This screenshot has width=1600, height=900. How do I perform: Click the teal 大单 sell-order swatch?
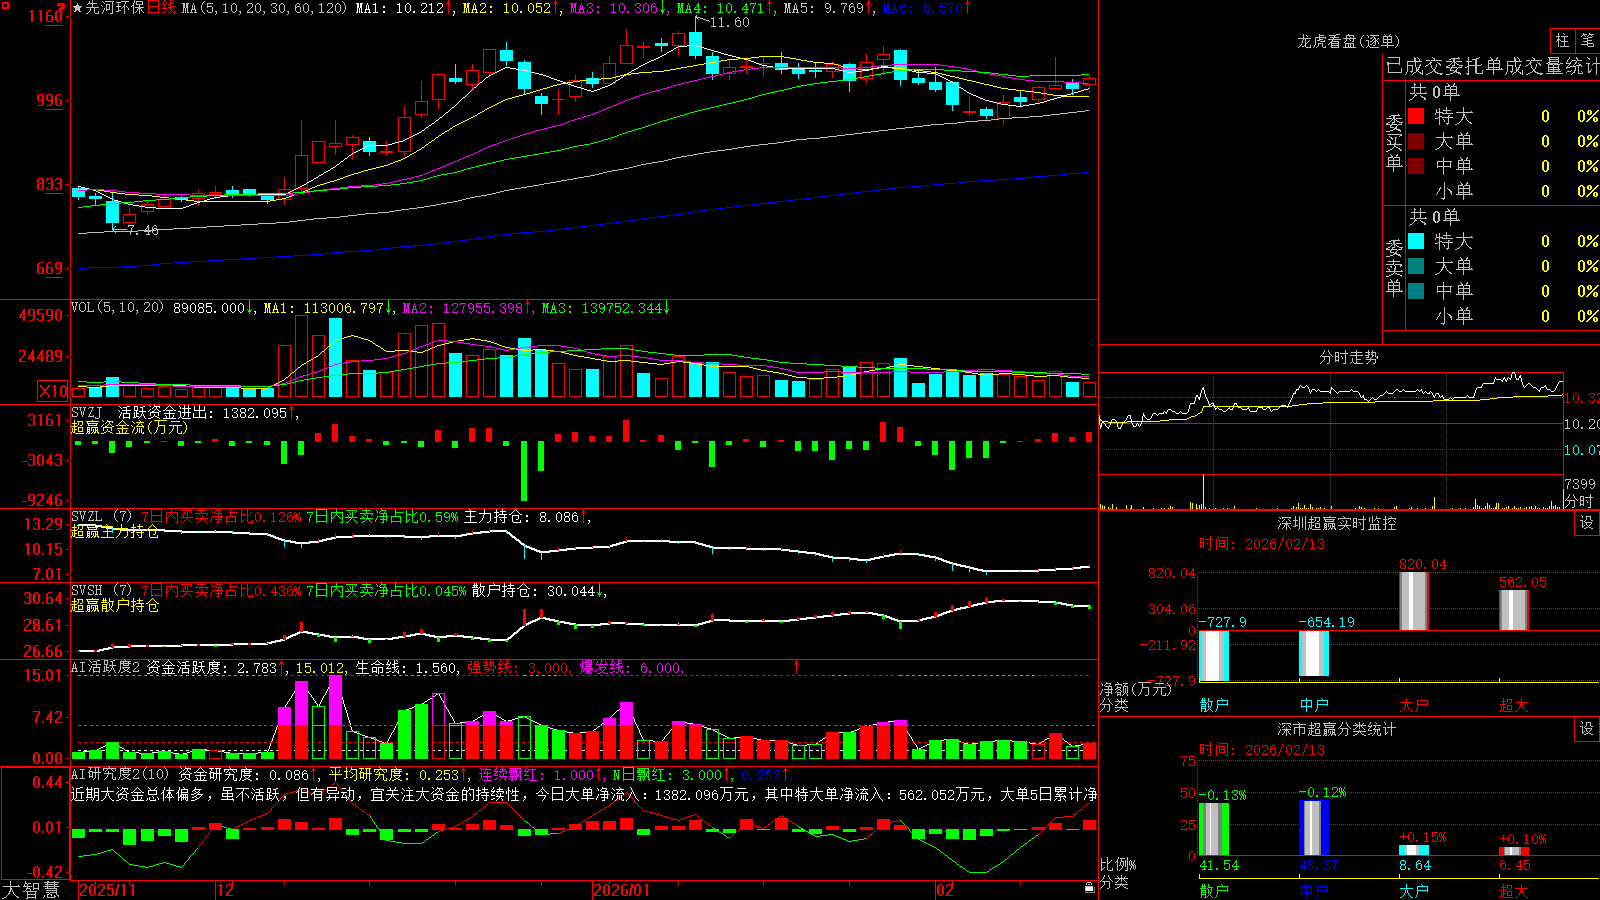coord(1416,266)
